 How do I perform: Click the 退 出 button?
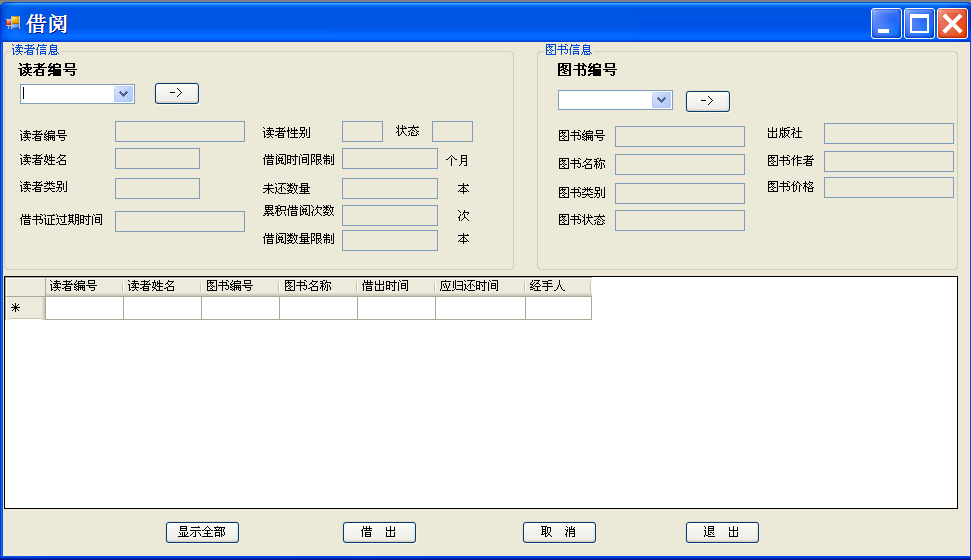pos(722,532)
